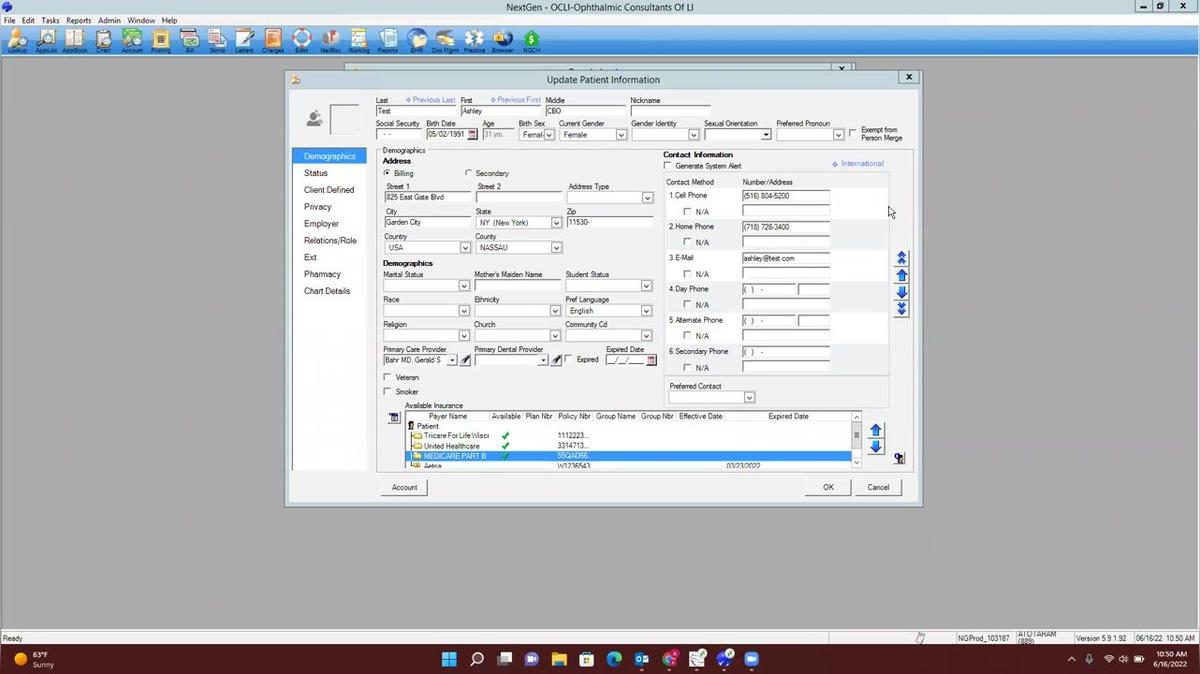Image resolution: width=1200 pixels, height=674 pixels.
Task: Open the Admin menu
Action: coord(109,20)
